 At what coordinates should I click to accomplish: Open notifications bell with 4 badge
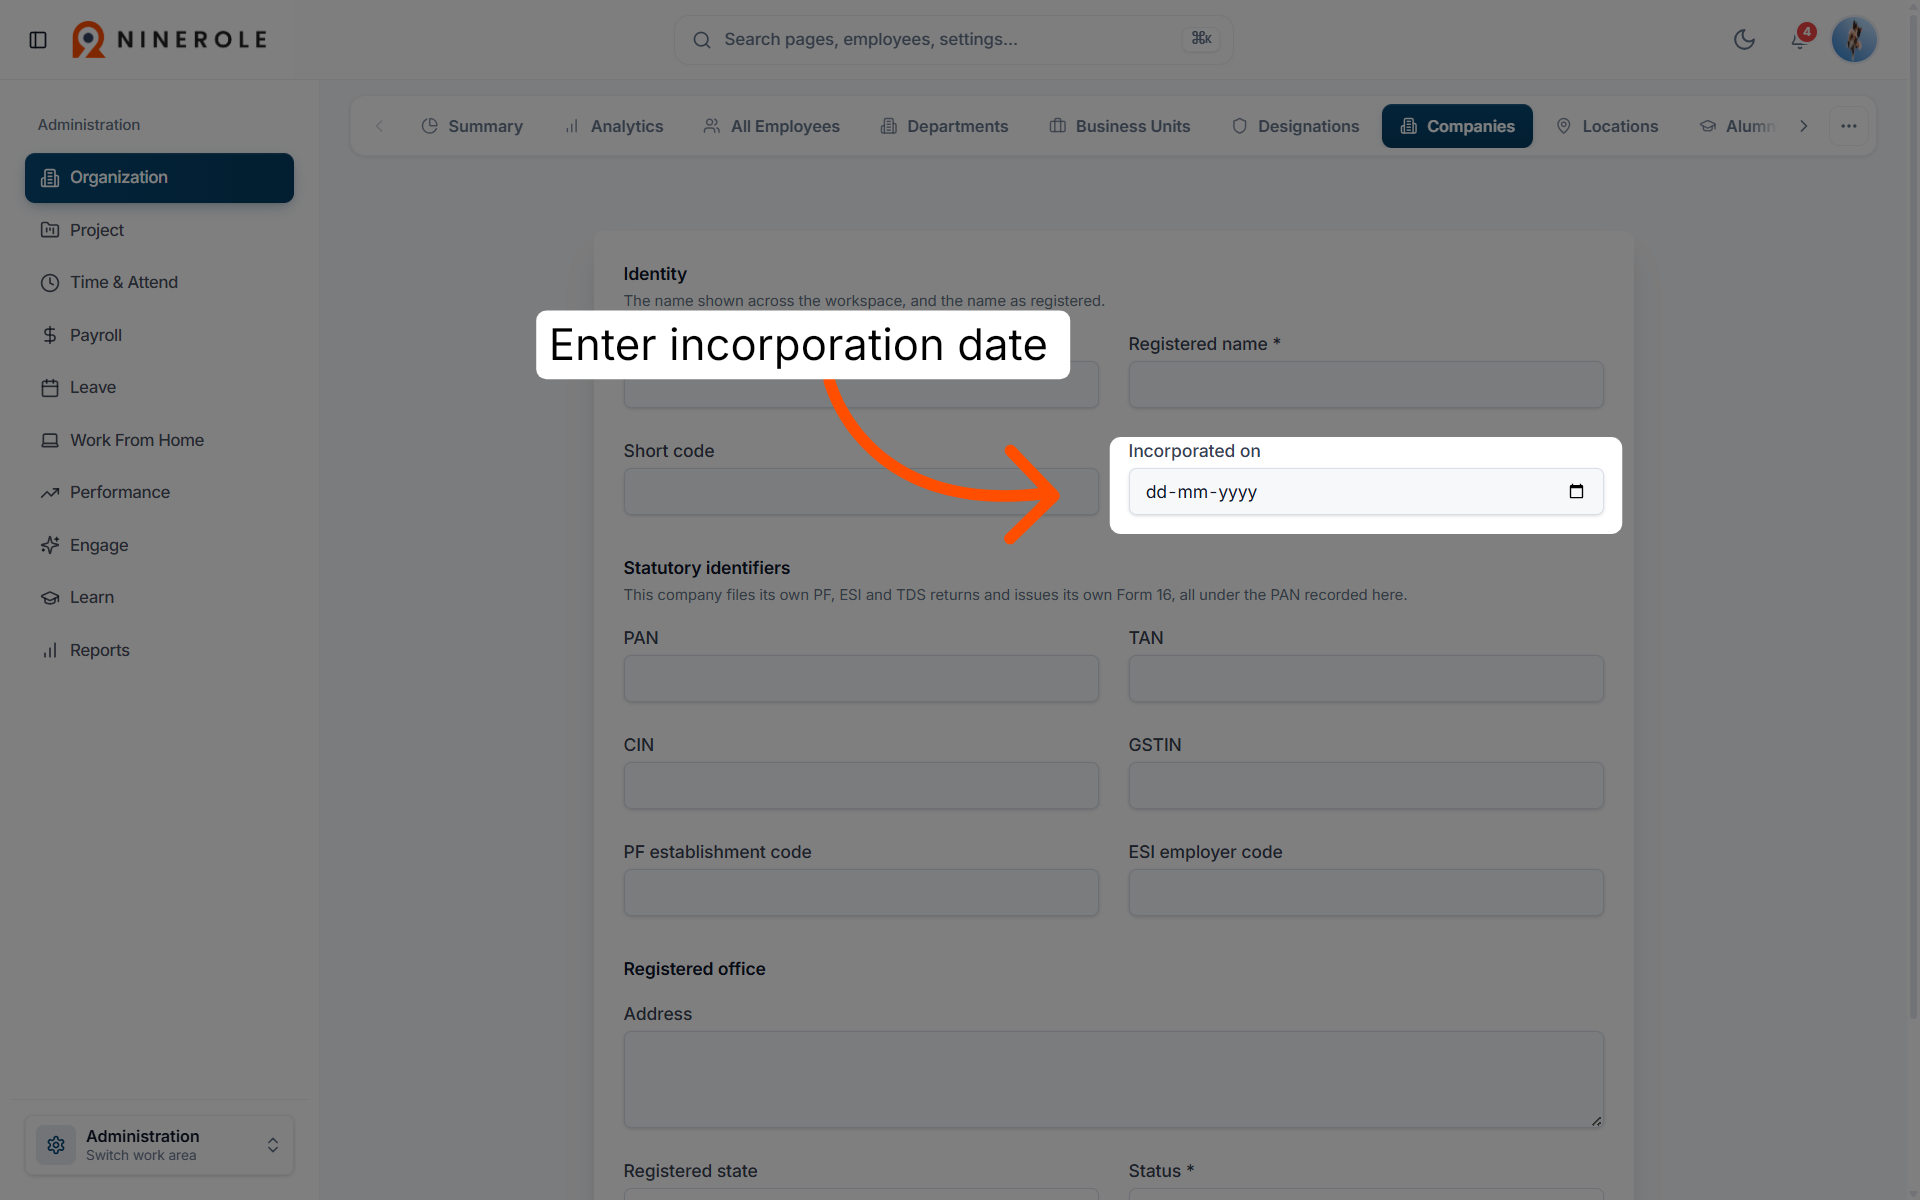tap(1800, 40)
